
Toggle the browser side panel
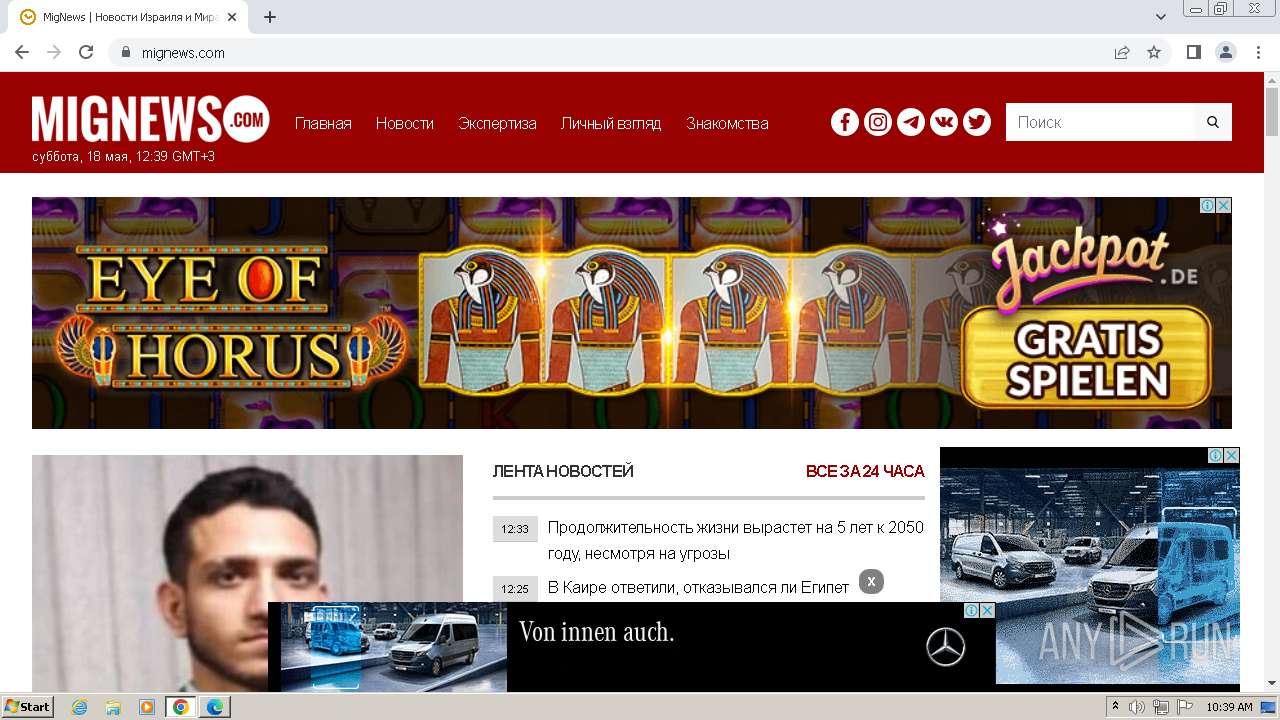[1194, 52]
